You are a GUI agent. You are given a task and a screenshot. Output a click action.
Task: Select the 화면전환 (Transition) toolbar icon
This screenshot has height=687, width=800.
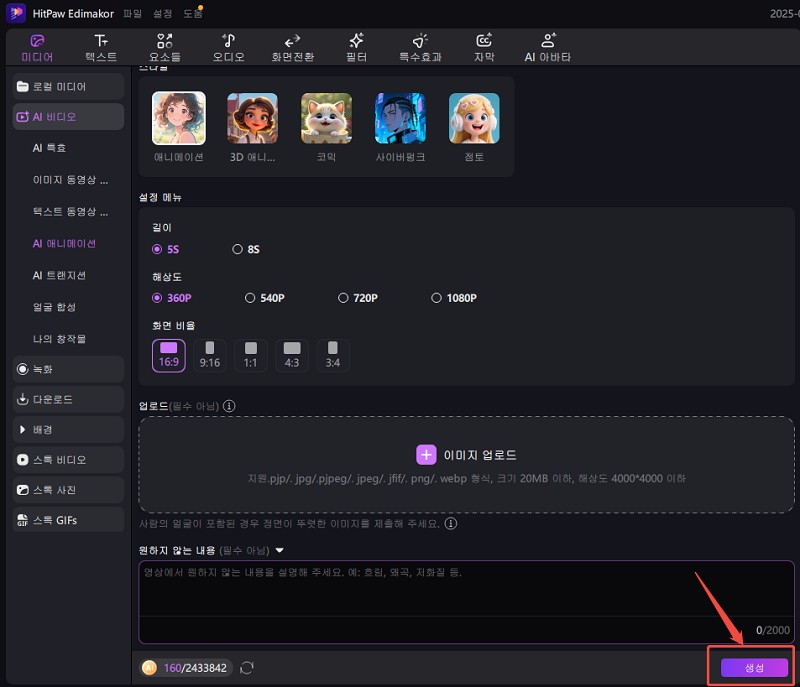(292, 47)
